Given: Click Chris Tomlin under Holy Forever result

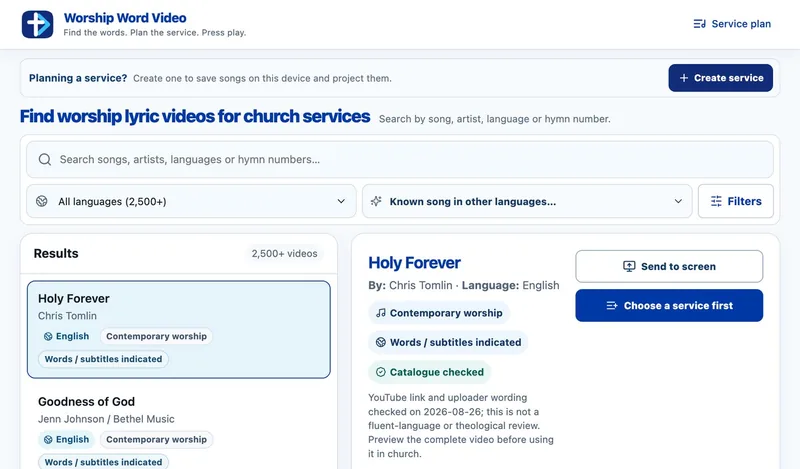Looking at the screenshot, I should point(67,316).
